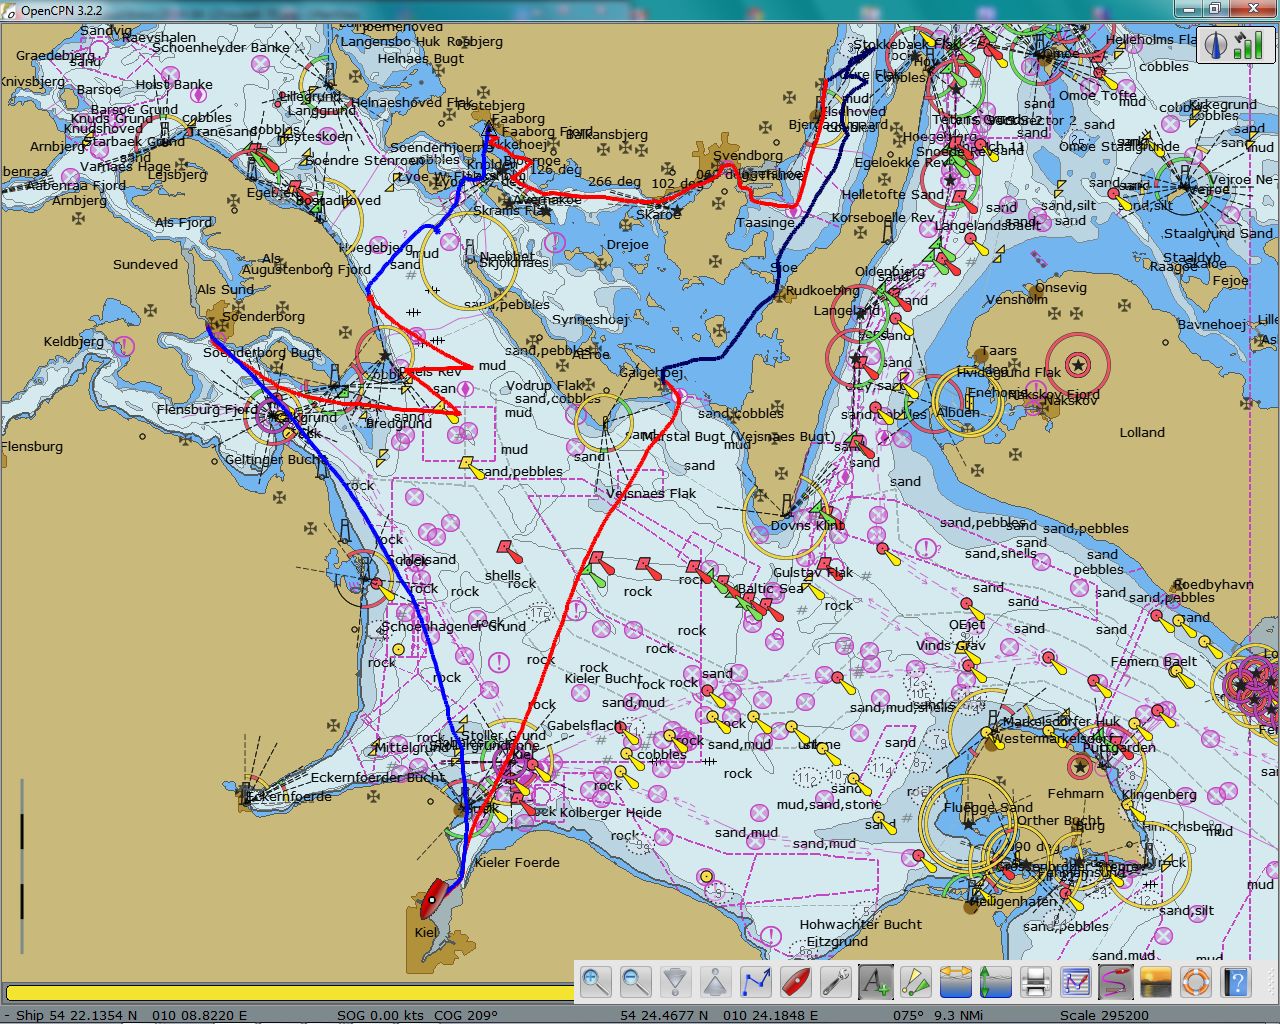
Task: Show AIS targets toggle icon
Action: [916, 982]
